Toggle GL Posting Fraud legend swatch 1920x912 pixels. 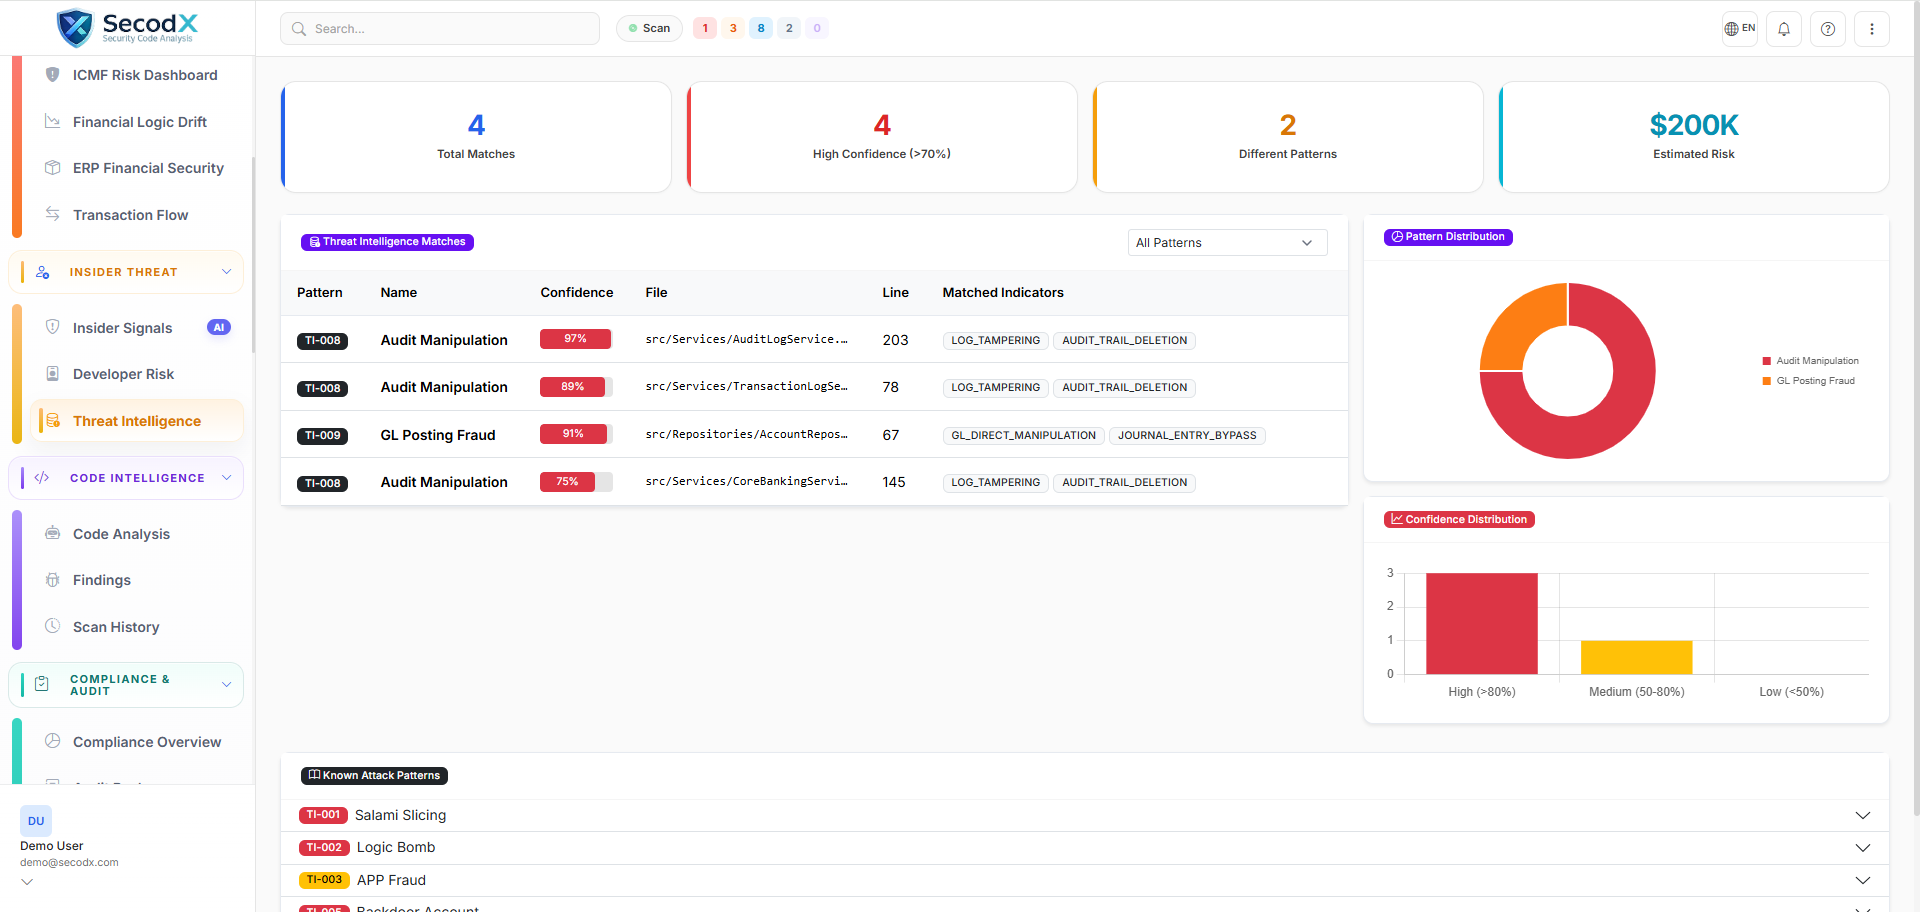click(1767, 381)
